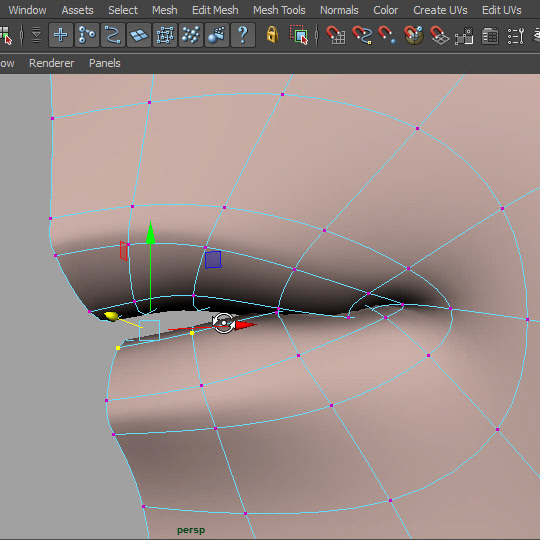Open the Edit Mesh menu
Image resolution: width=540 pixels, height=540 pixels.
tap(215, 10)
